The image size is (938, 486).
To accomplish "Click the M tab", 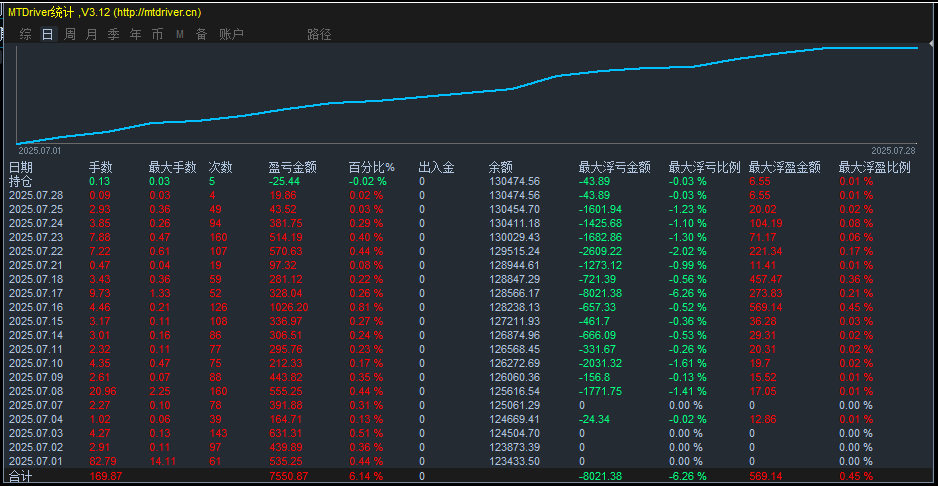I will pyautogui.click(x=179, y=35).
